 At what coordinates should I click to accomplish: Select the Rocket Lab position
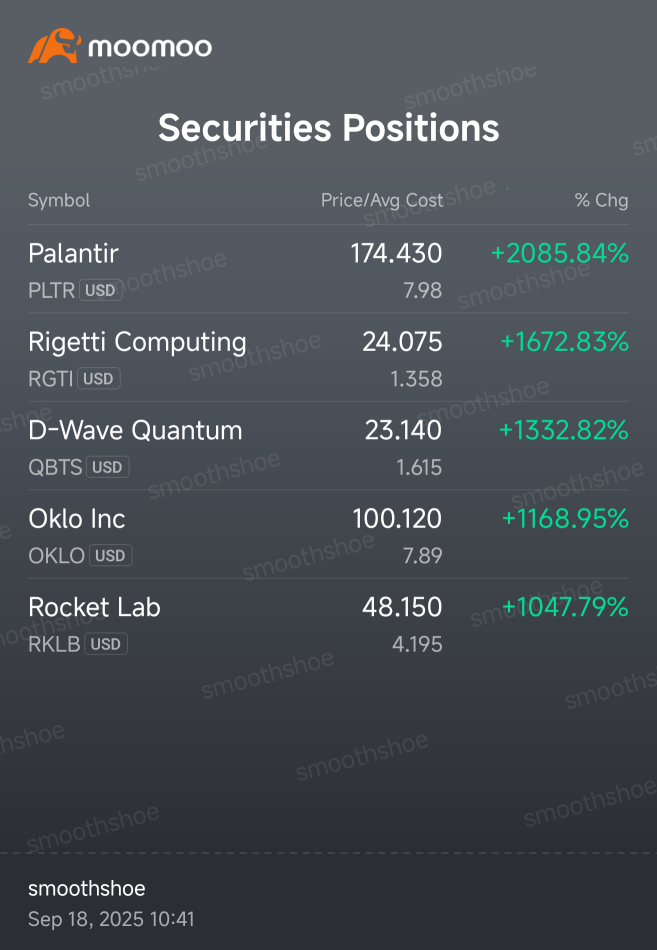point(94,607)
